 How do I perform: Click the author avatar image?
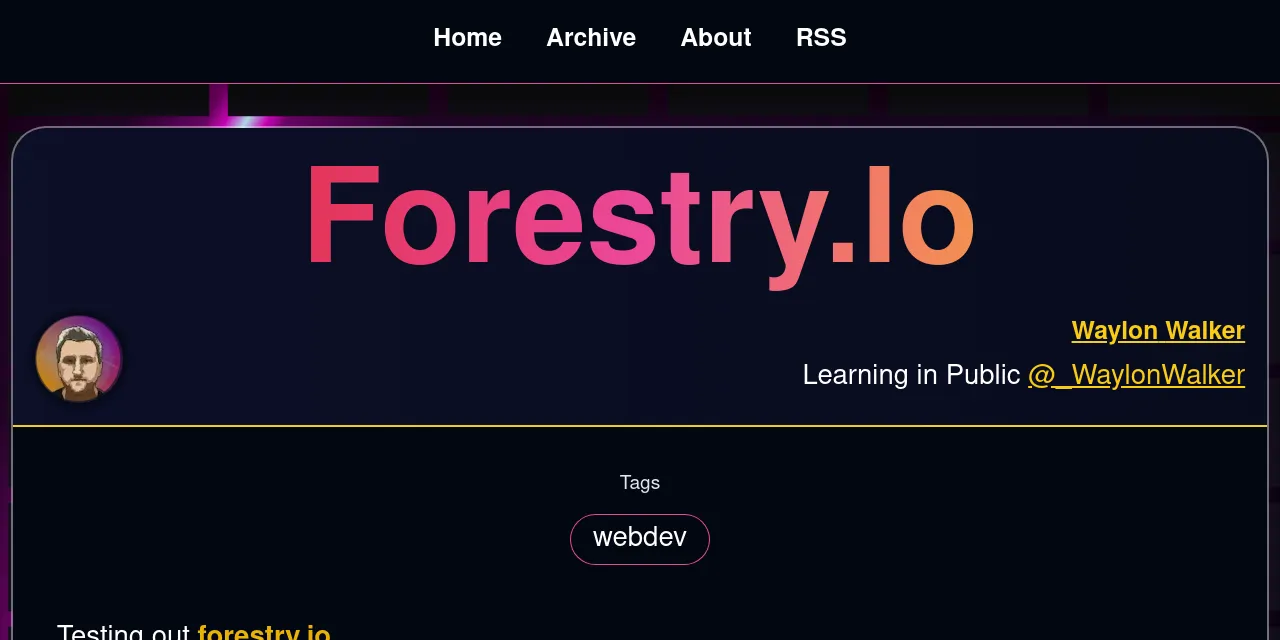pyautogui.click(x=79, y=359)
